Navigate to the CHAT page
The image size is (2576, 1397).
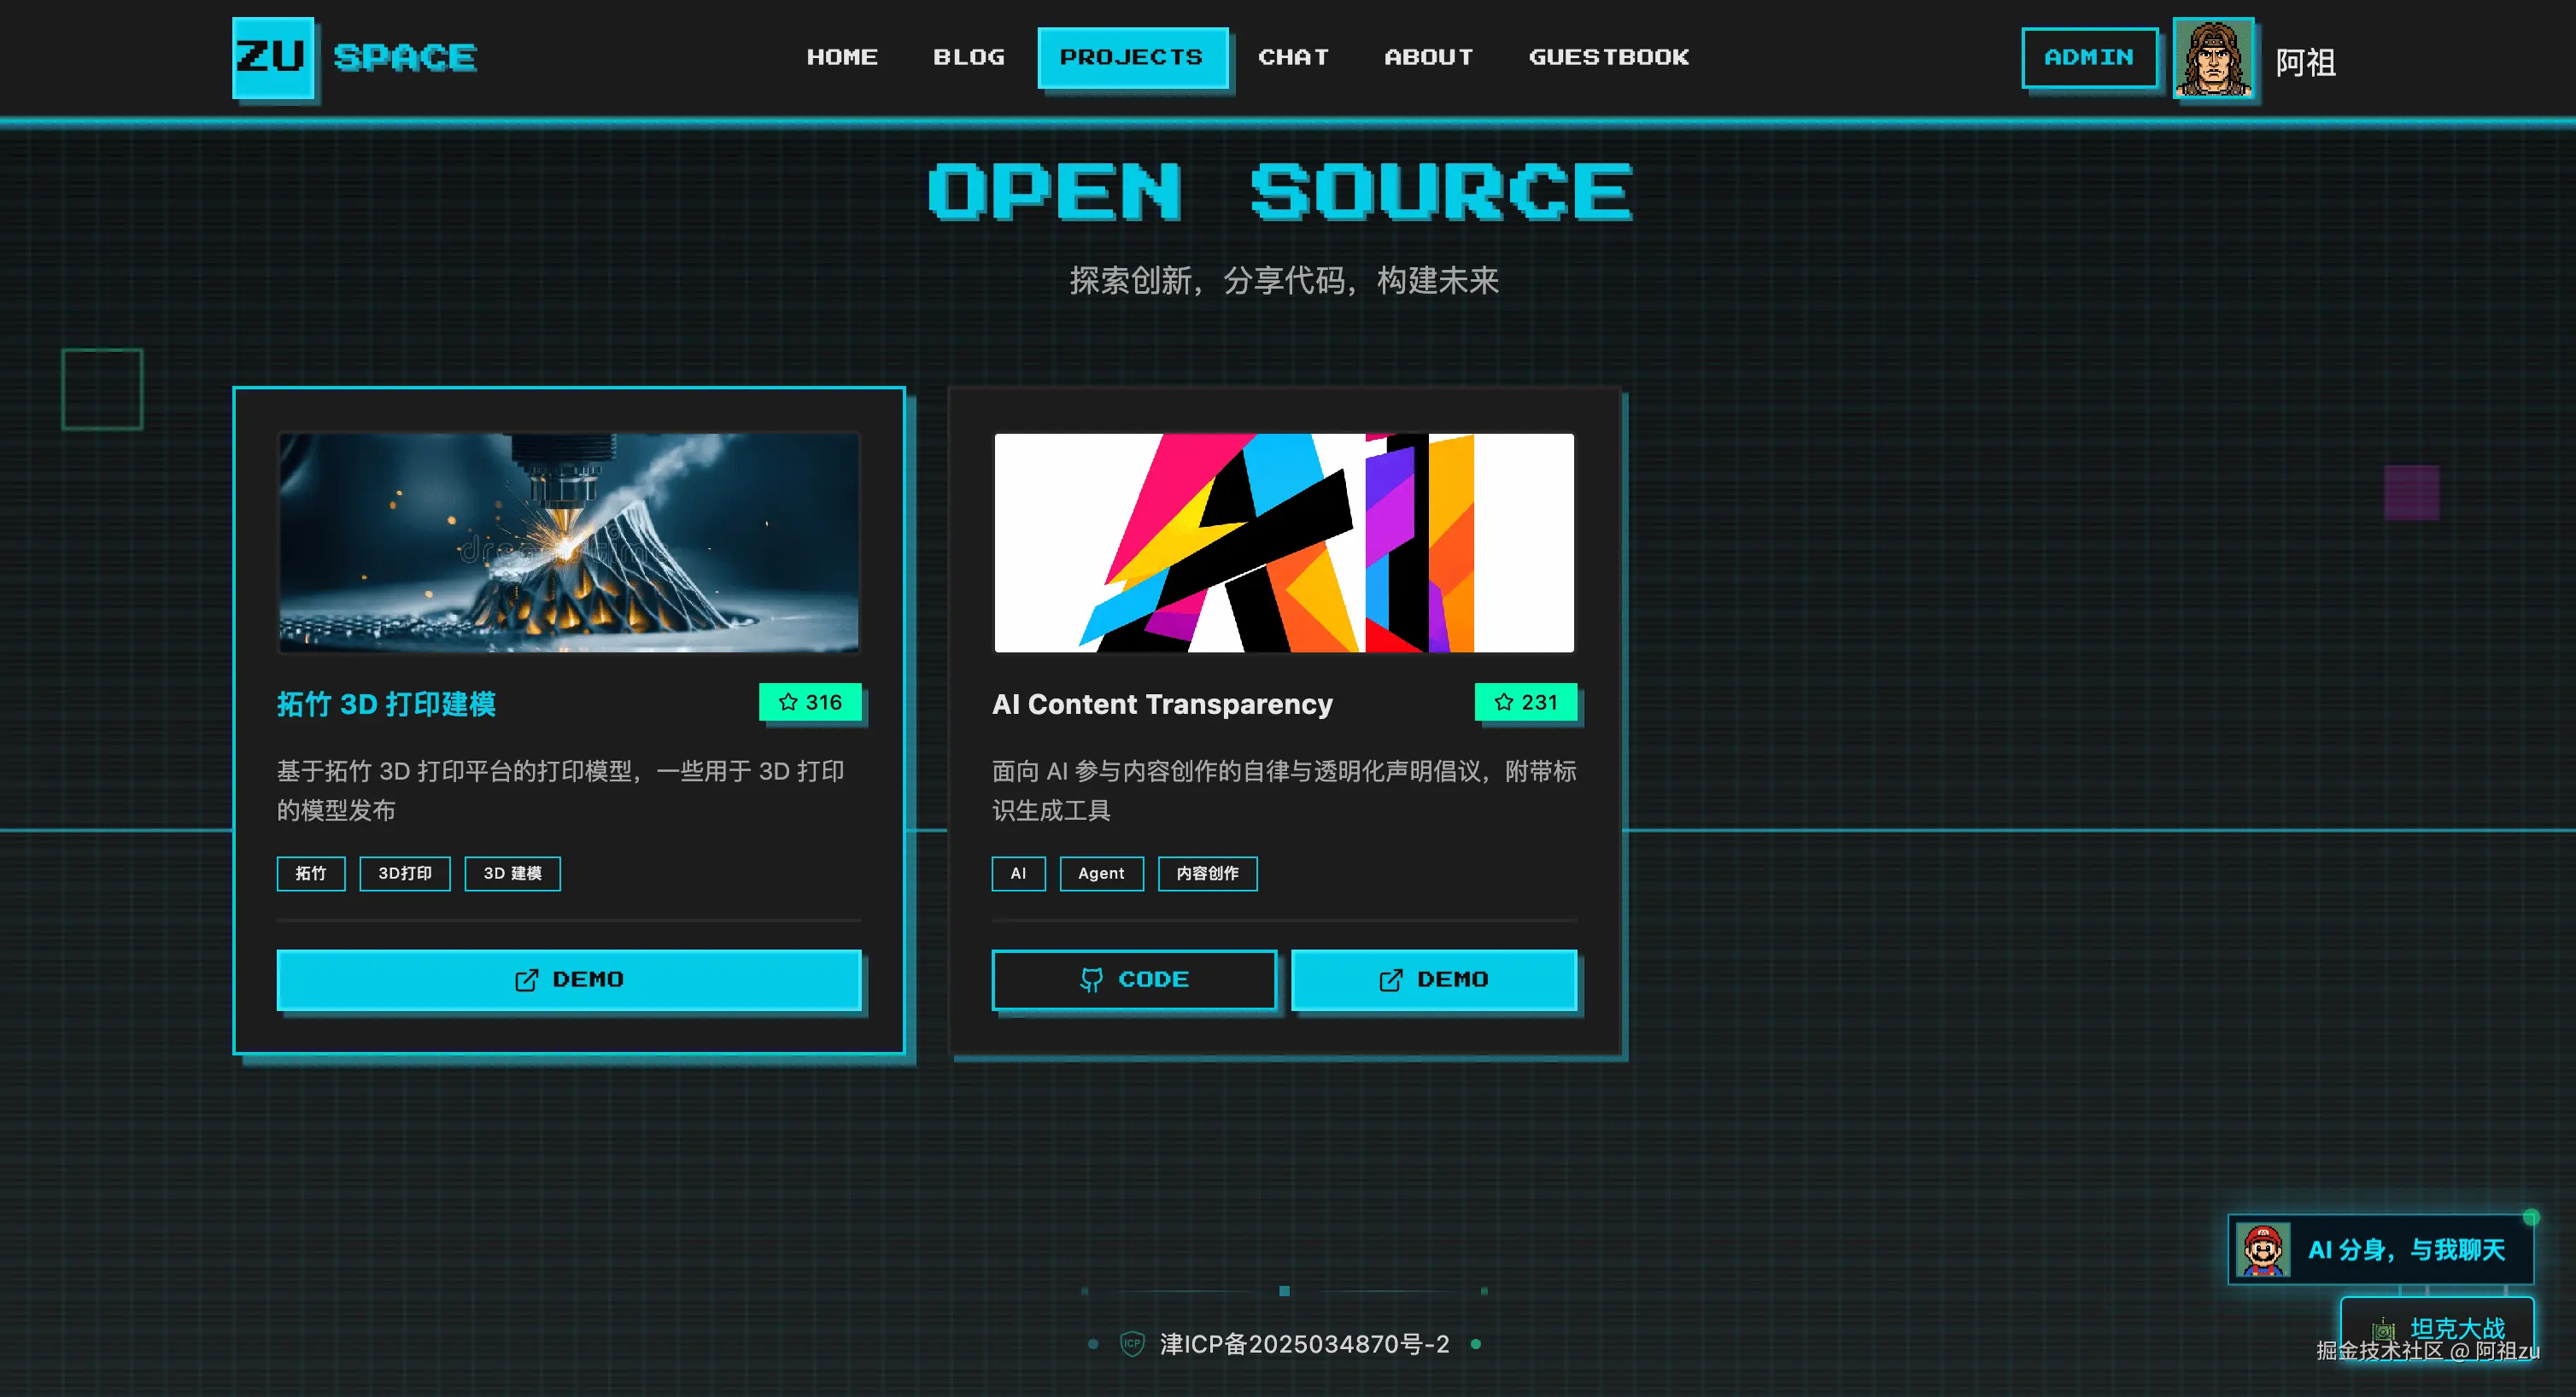[x=1293, y=57]
